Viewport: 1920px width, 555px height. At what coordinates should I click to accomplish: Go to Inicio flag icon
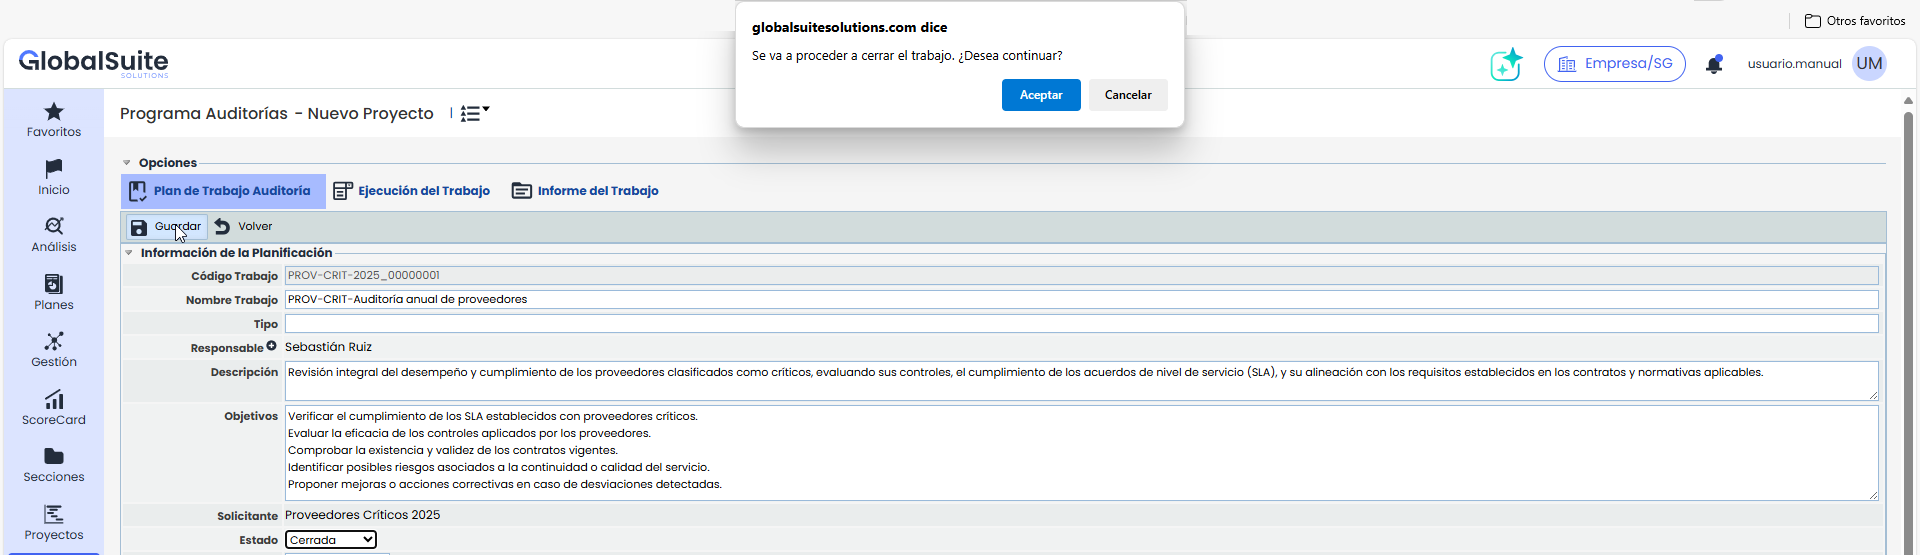coord(54,169)
